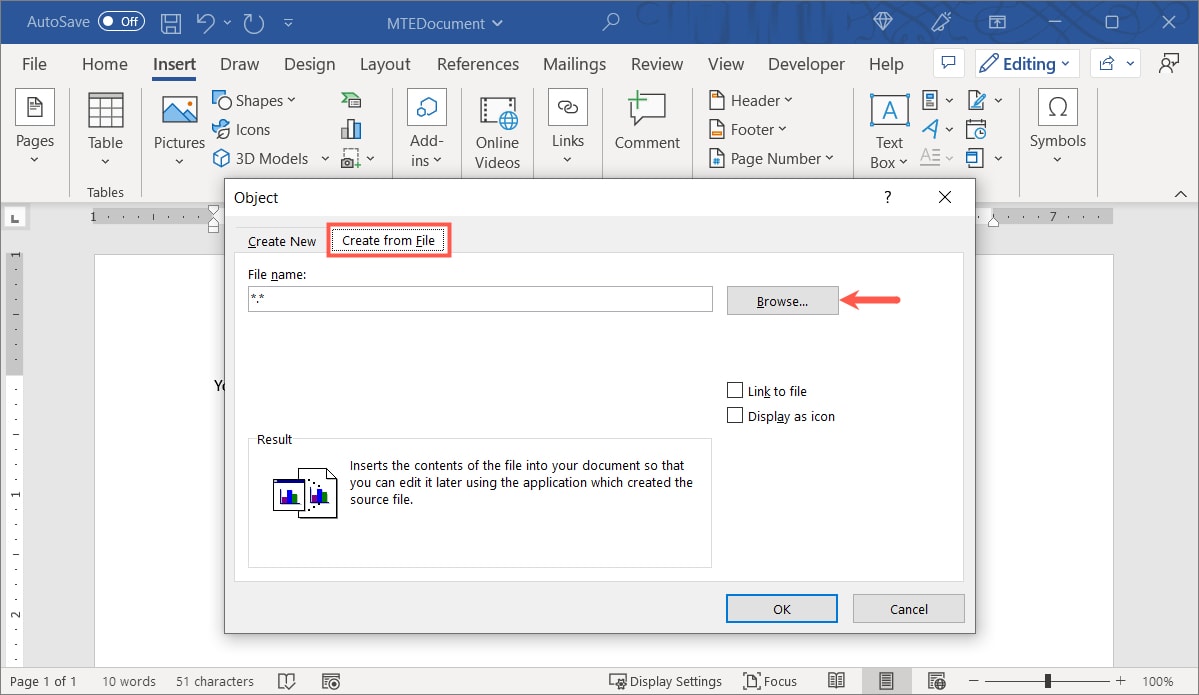Toggle AutoSave on

(120, 21)
